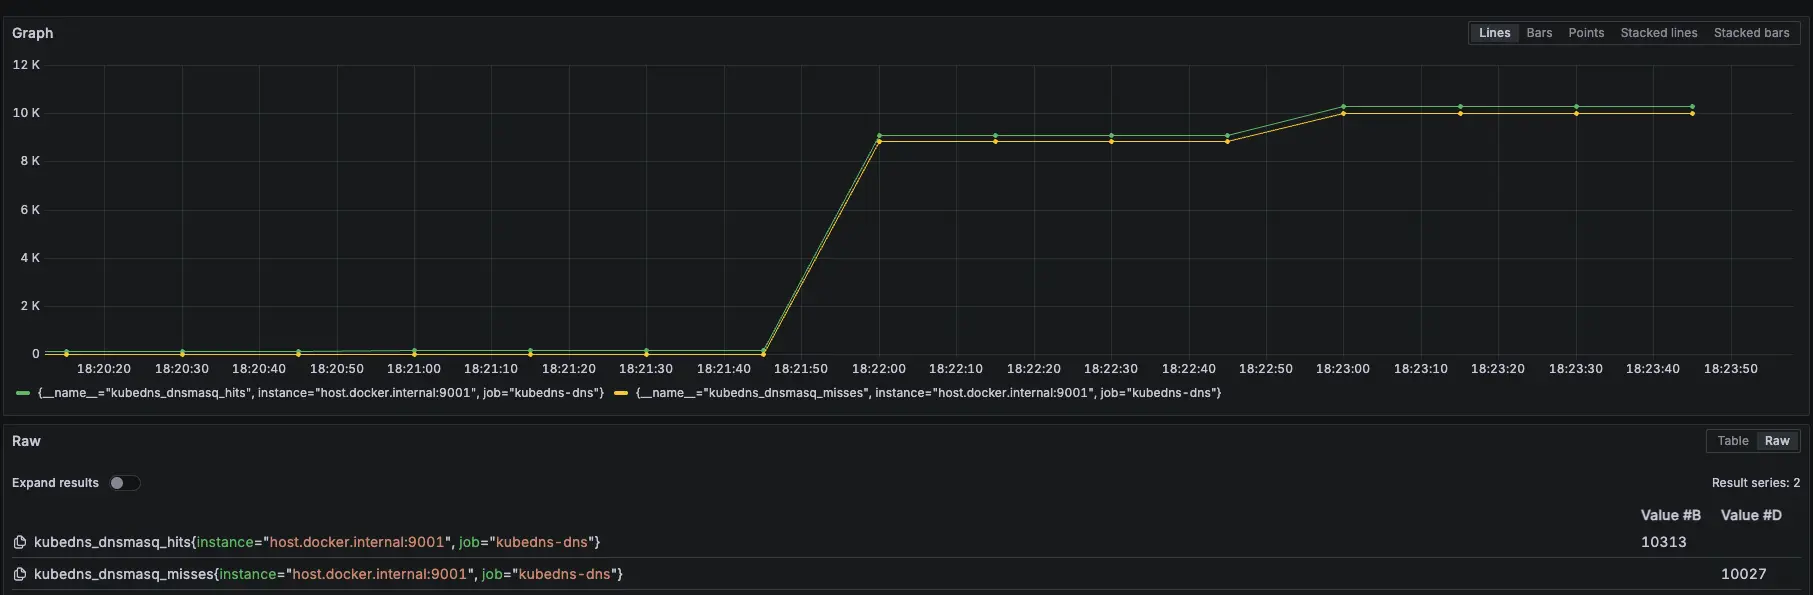Switch to Stacked bars graph style
The height and width of the screenshot is (595, 1813).
coord(1751,33)
